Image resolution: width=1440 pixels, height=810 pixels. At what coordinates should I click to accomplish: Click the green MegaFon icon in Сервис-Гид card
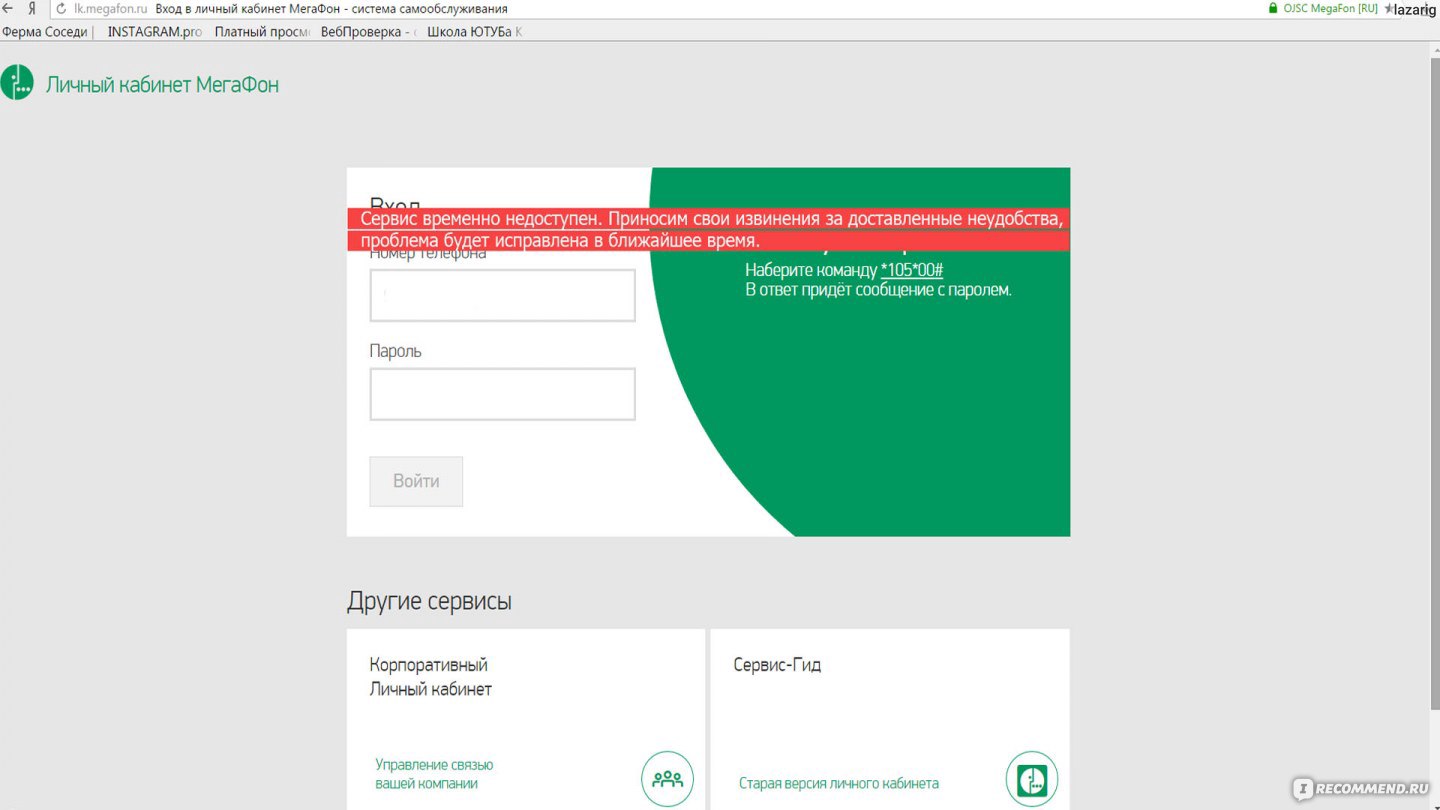[1031, 778]
